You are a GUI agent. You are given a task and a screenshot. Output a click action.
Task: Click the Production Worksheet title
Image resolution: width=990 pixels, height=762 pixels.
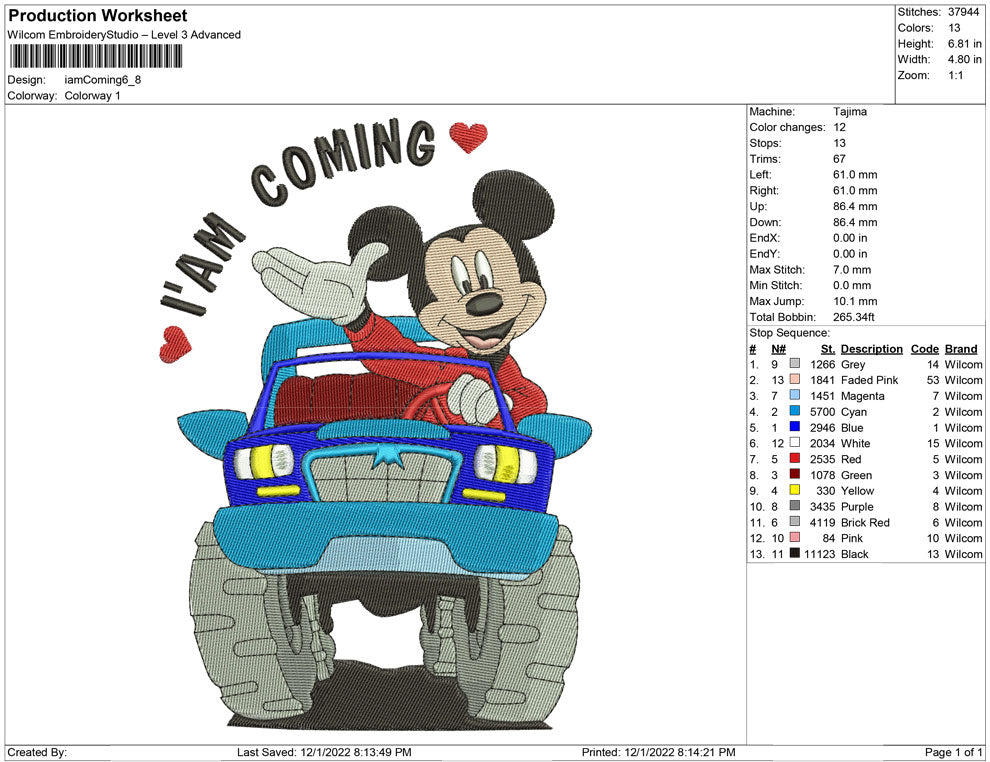(98, 16)
